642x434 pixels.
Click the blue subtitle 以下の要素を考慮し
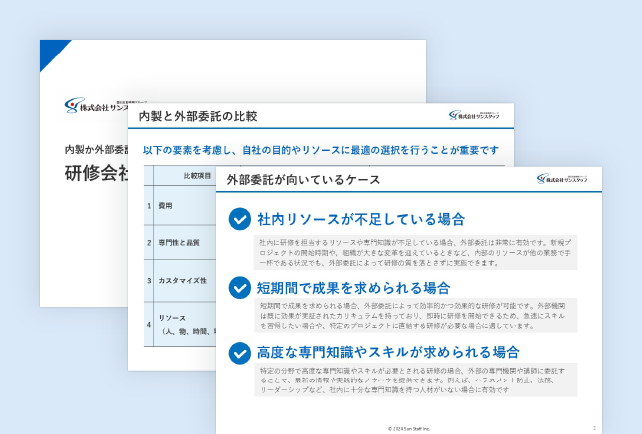click(x=321, y=150)
